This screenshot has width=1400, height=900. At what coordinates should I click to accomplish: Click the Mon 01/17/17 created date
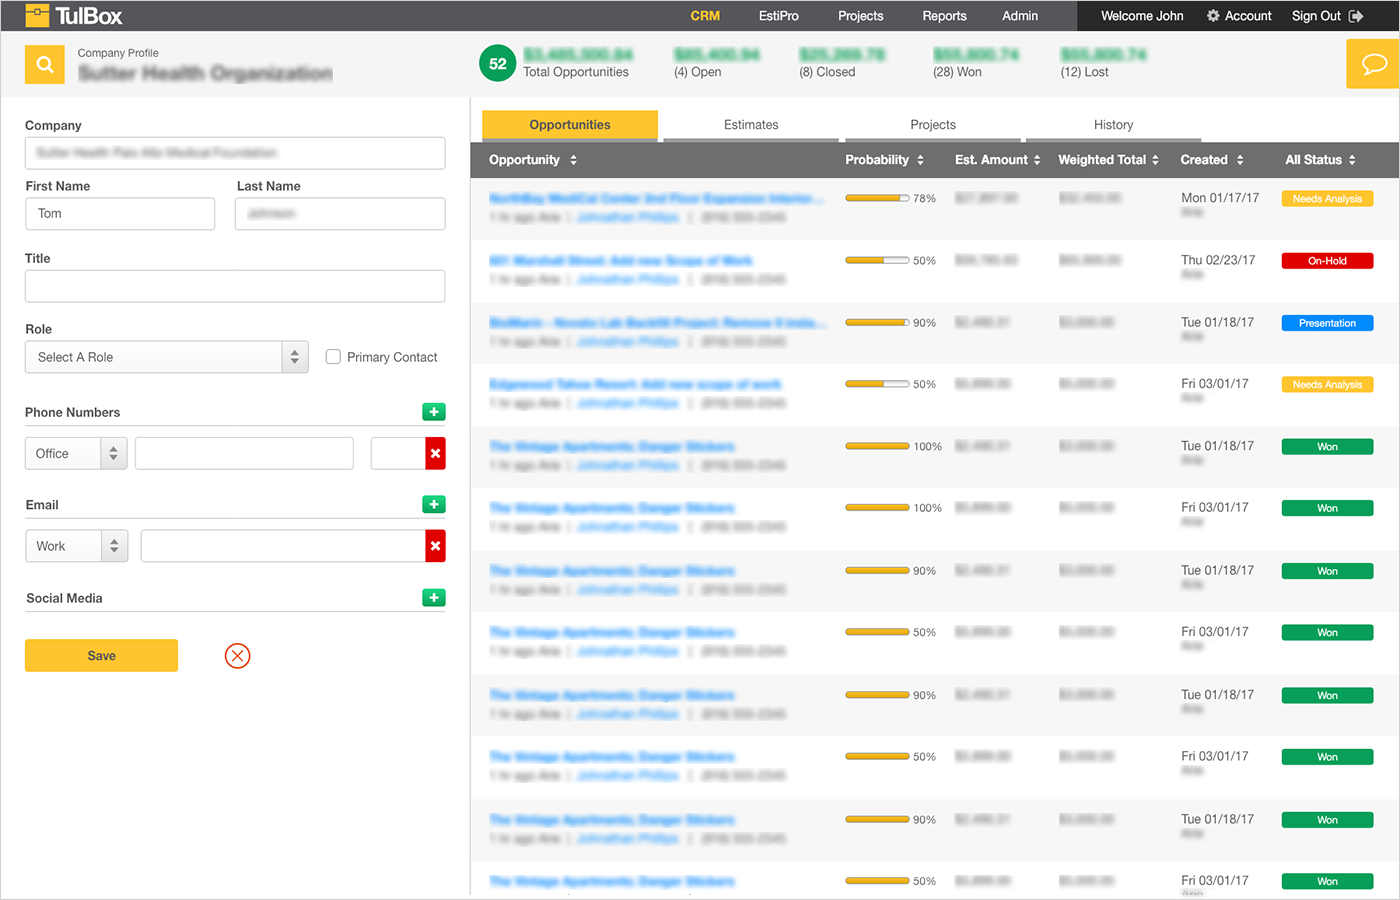coord(1220,198)
